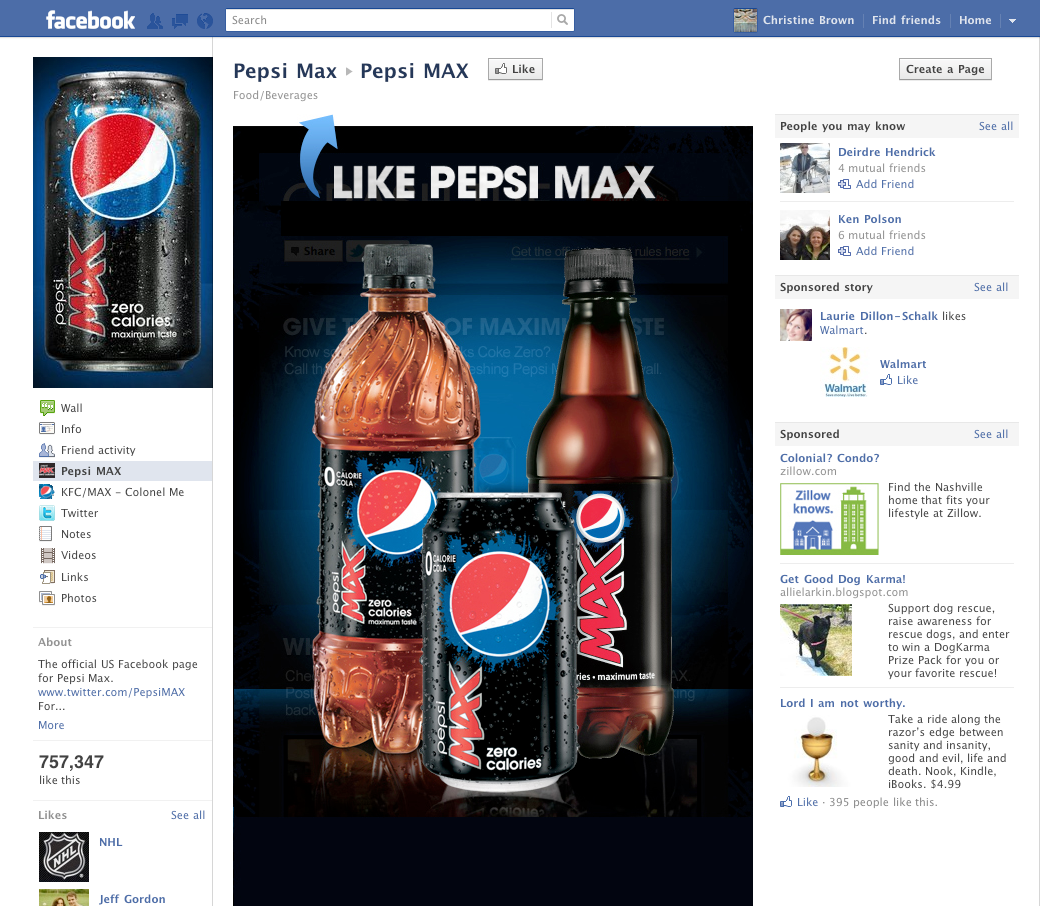Open messages icon in top bar
The width and height of the screenshot is (1040, 906).
[x=179, y=21]
